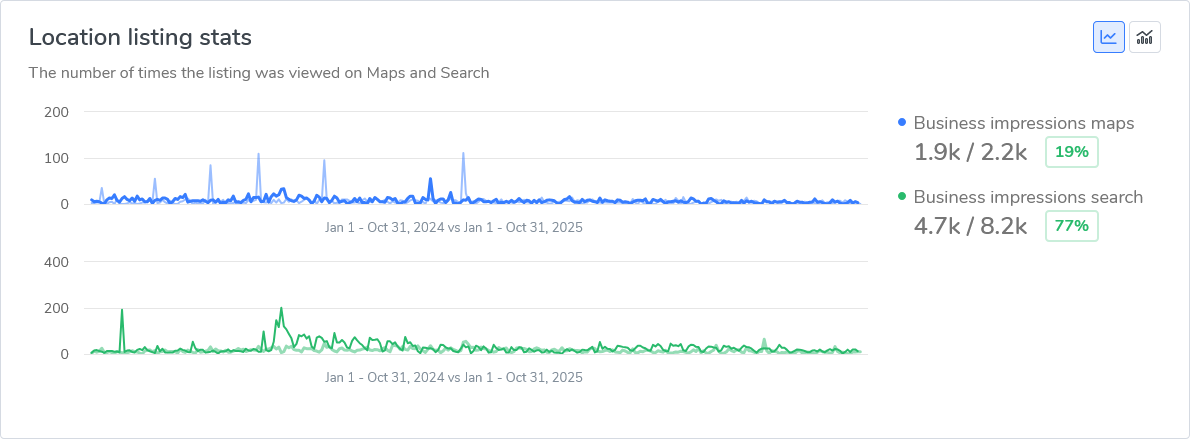
Task: Click the 77% change badge
Action: pos(1071,226)
